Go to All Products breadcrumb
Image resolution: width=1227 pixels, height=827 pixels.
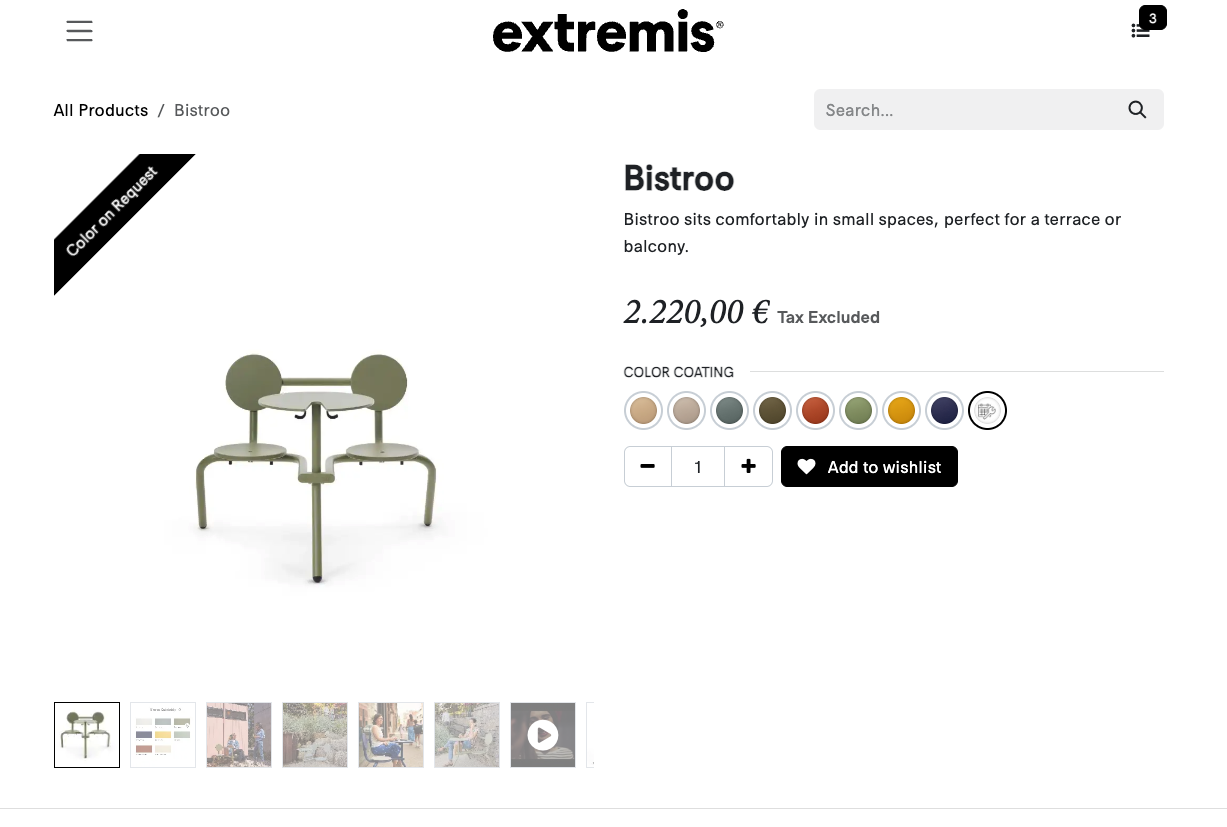tap(101, 110)
